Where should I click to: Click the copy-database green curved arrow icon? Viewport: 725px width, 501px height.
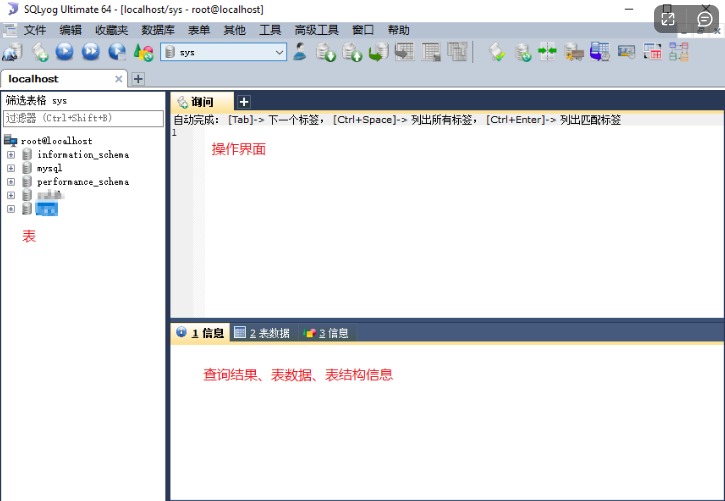coord(378,52)
